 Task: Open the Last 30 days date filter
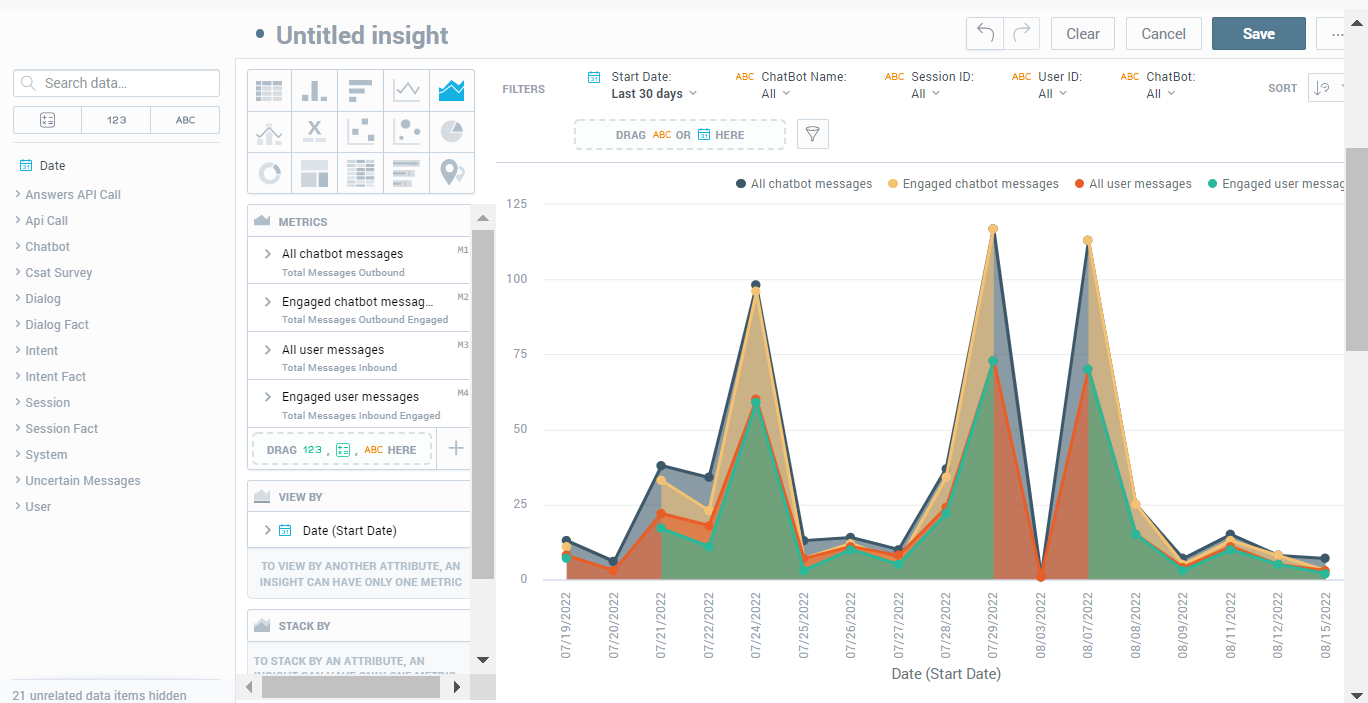(x=648, y=92)
